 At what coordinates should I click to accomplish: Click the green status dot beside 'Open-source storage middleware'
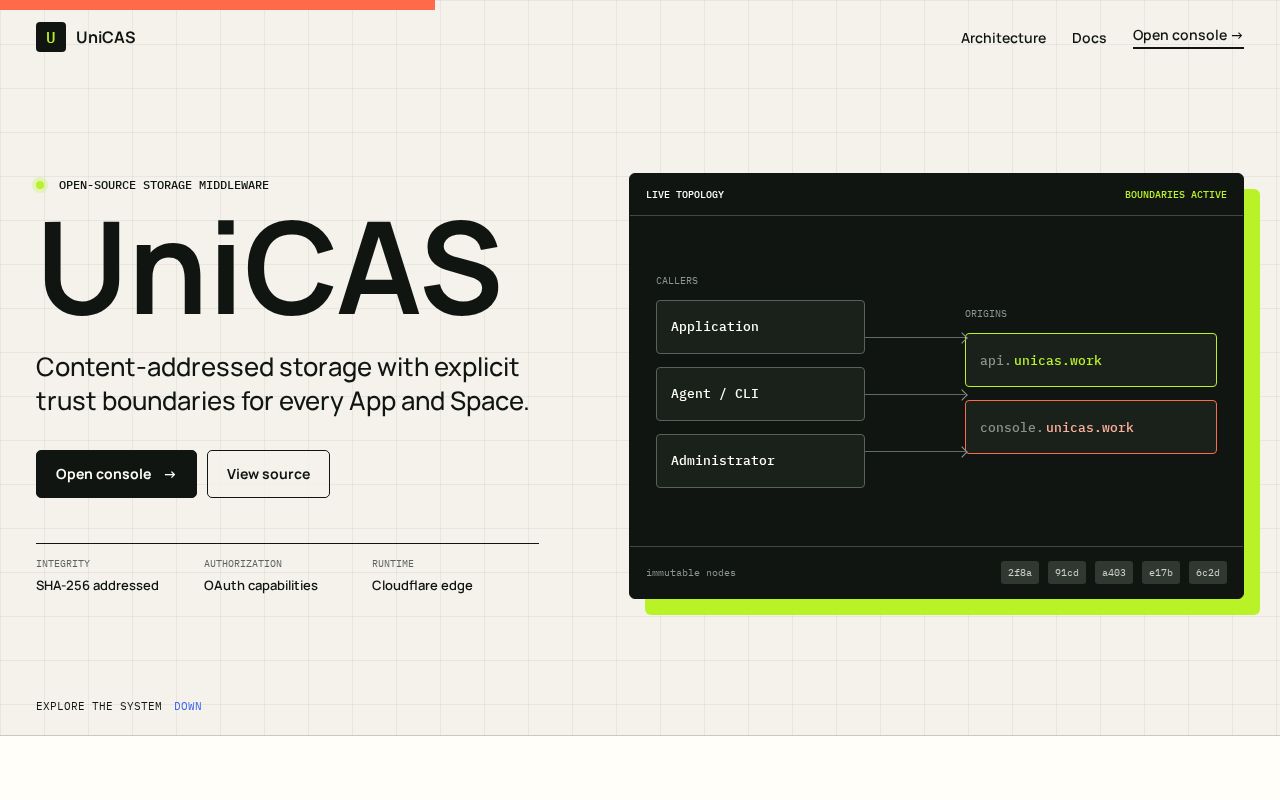[40, 185]
